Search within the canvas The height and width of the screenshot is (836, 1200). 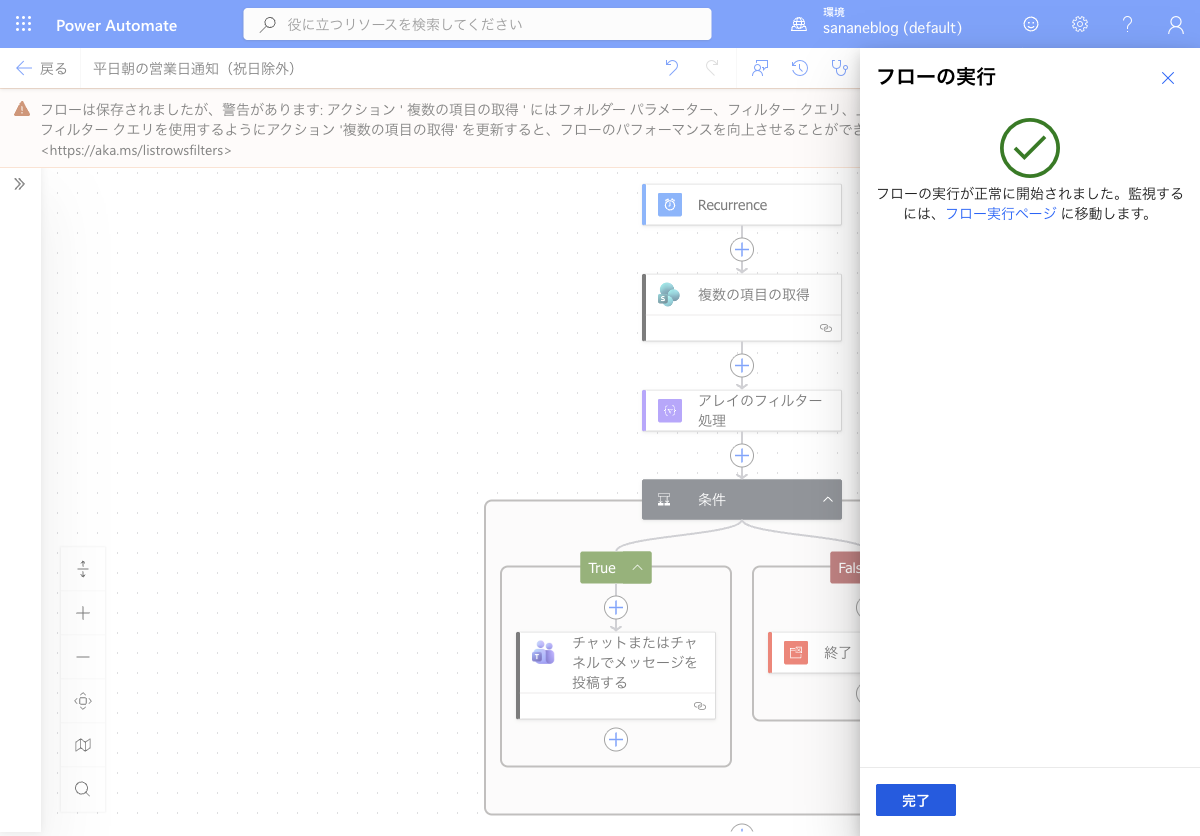point(83,789)
